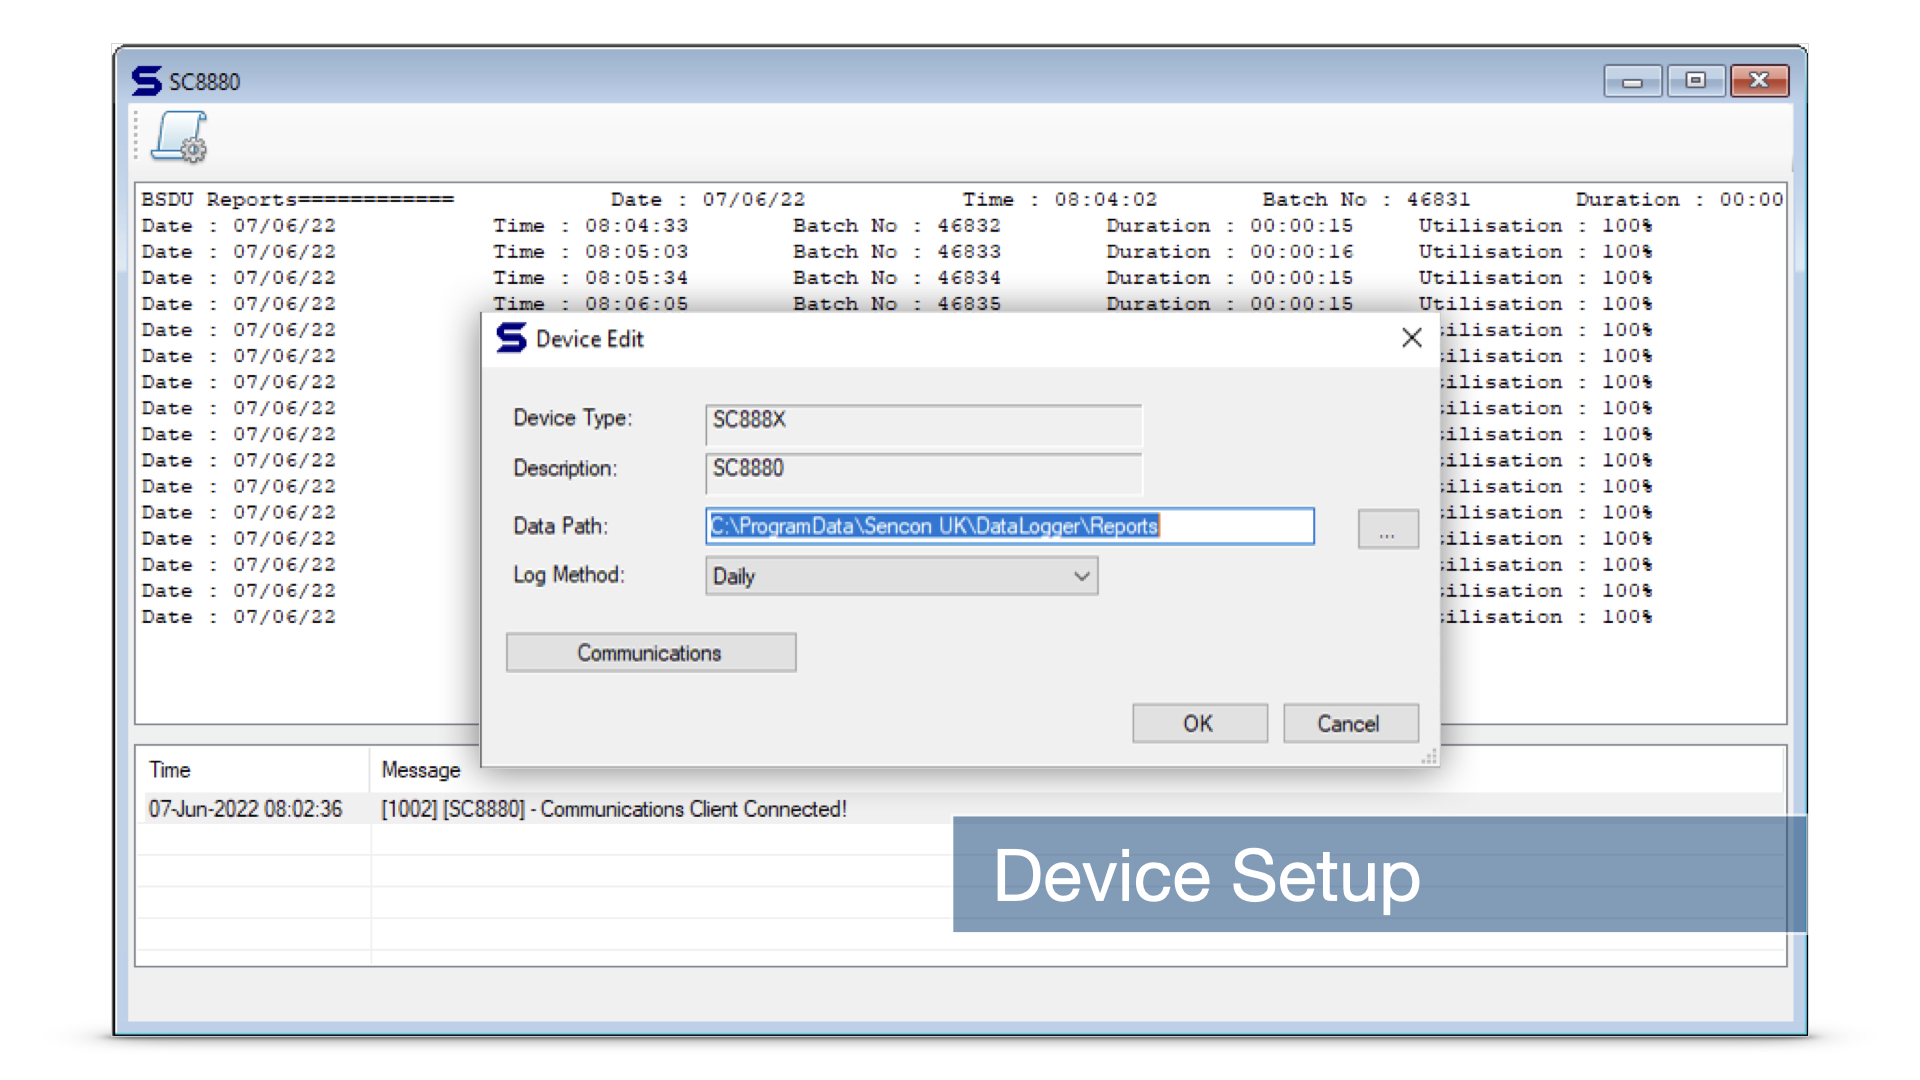Click the Device Edit dialog logo icon
This screenshot has height=1080, width=1920.
[511, 339]
